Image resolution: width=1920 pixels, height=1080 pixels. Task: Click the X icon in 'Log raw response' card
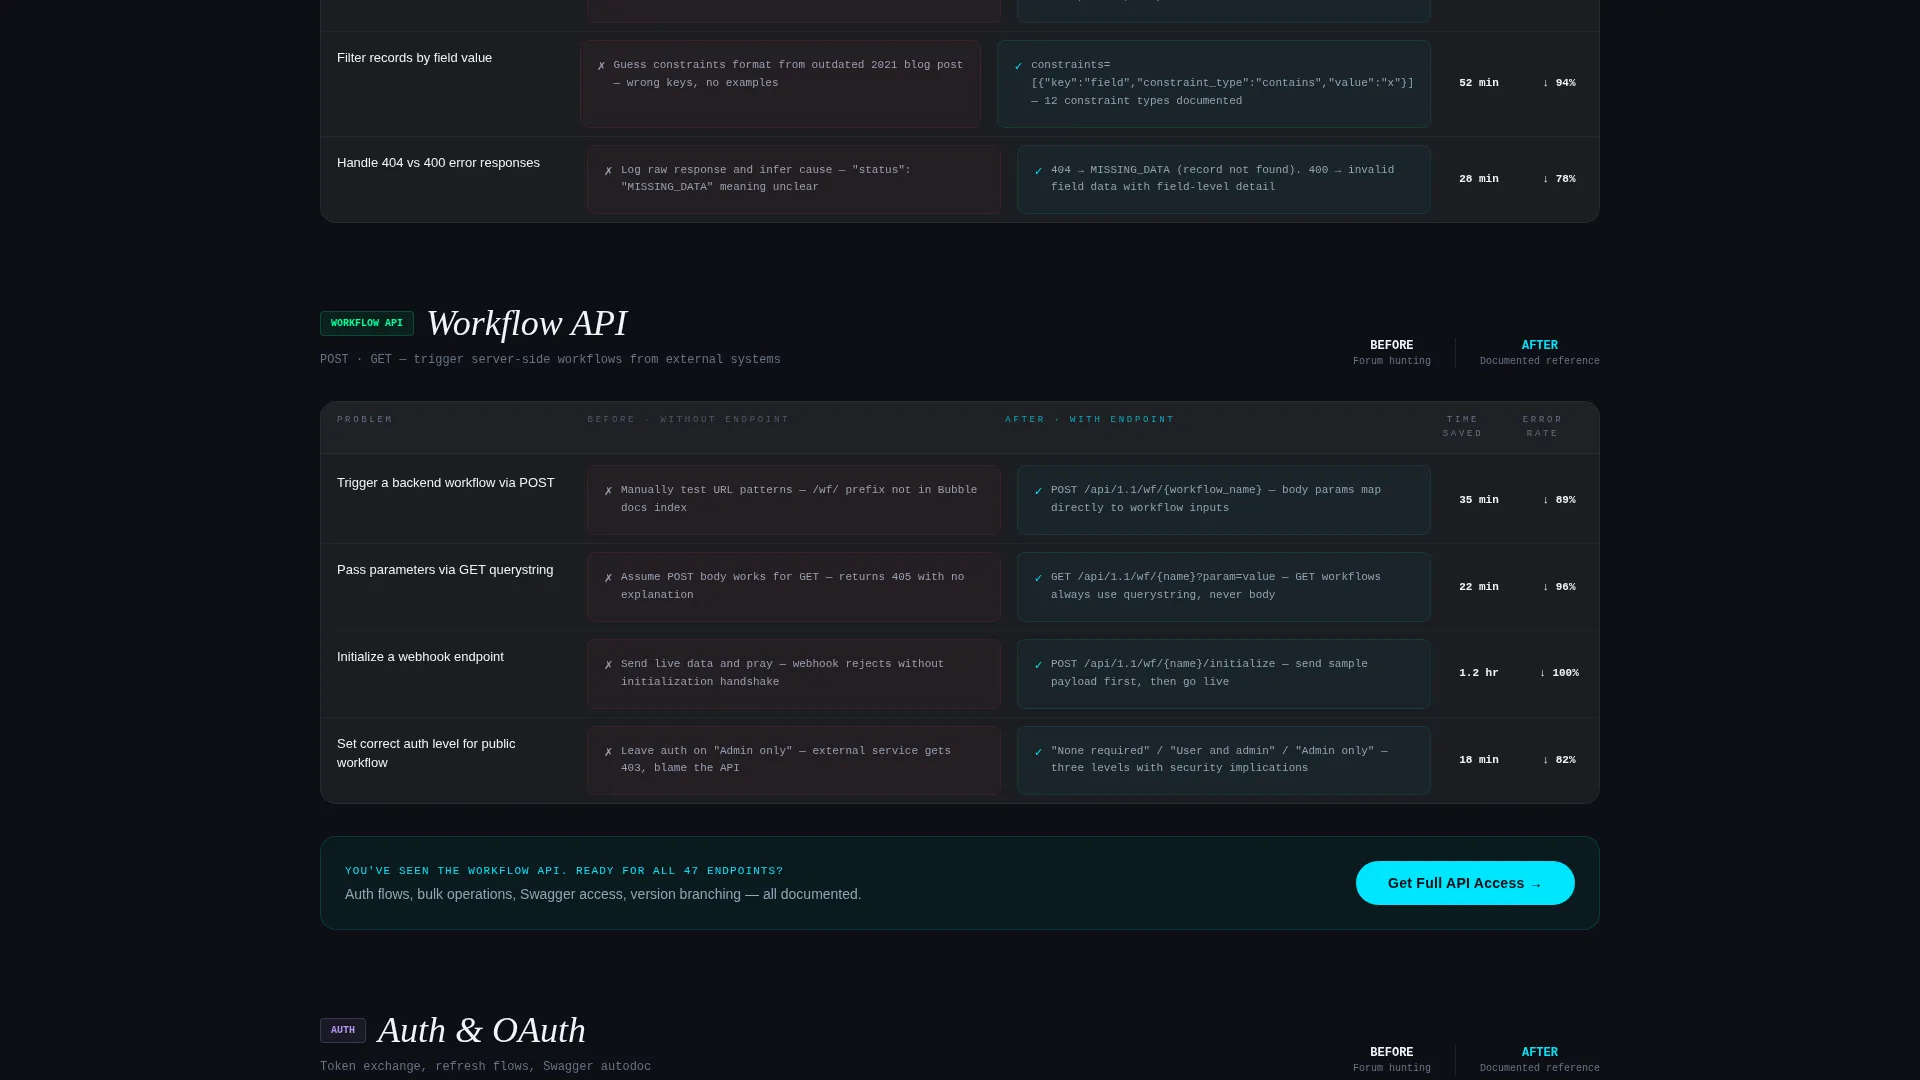point(608,171)
